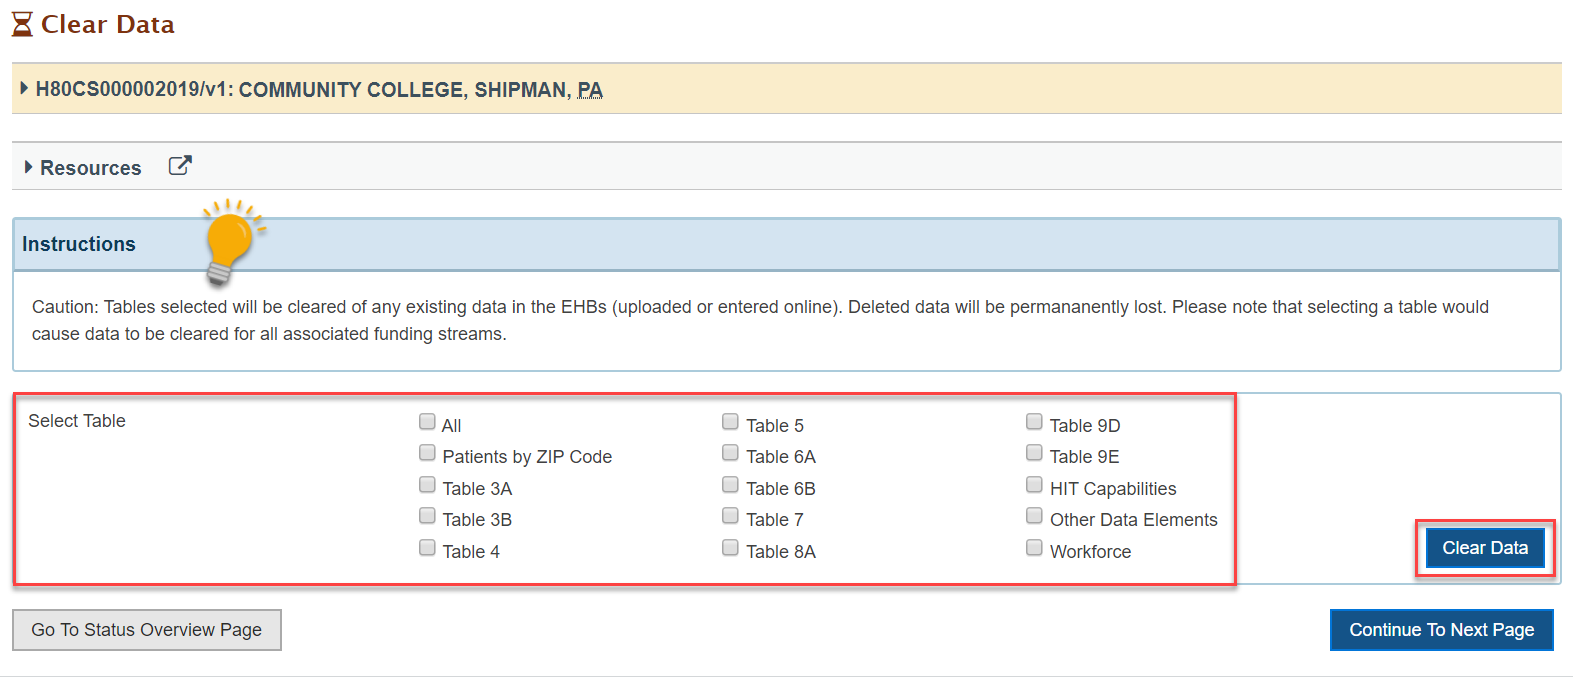Check the Other Data Elements box

point(1034,516)
